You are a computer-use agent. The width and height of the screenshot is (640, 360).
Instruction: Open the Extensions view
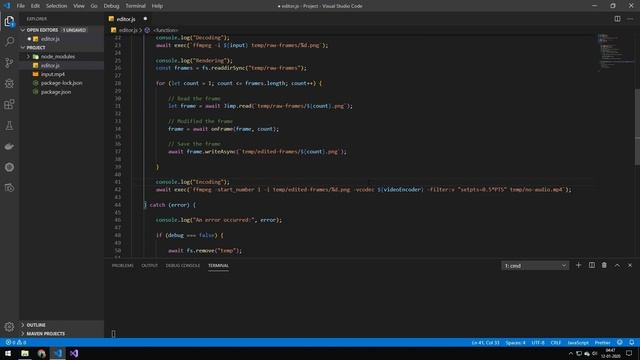[x=9, y=104]
